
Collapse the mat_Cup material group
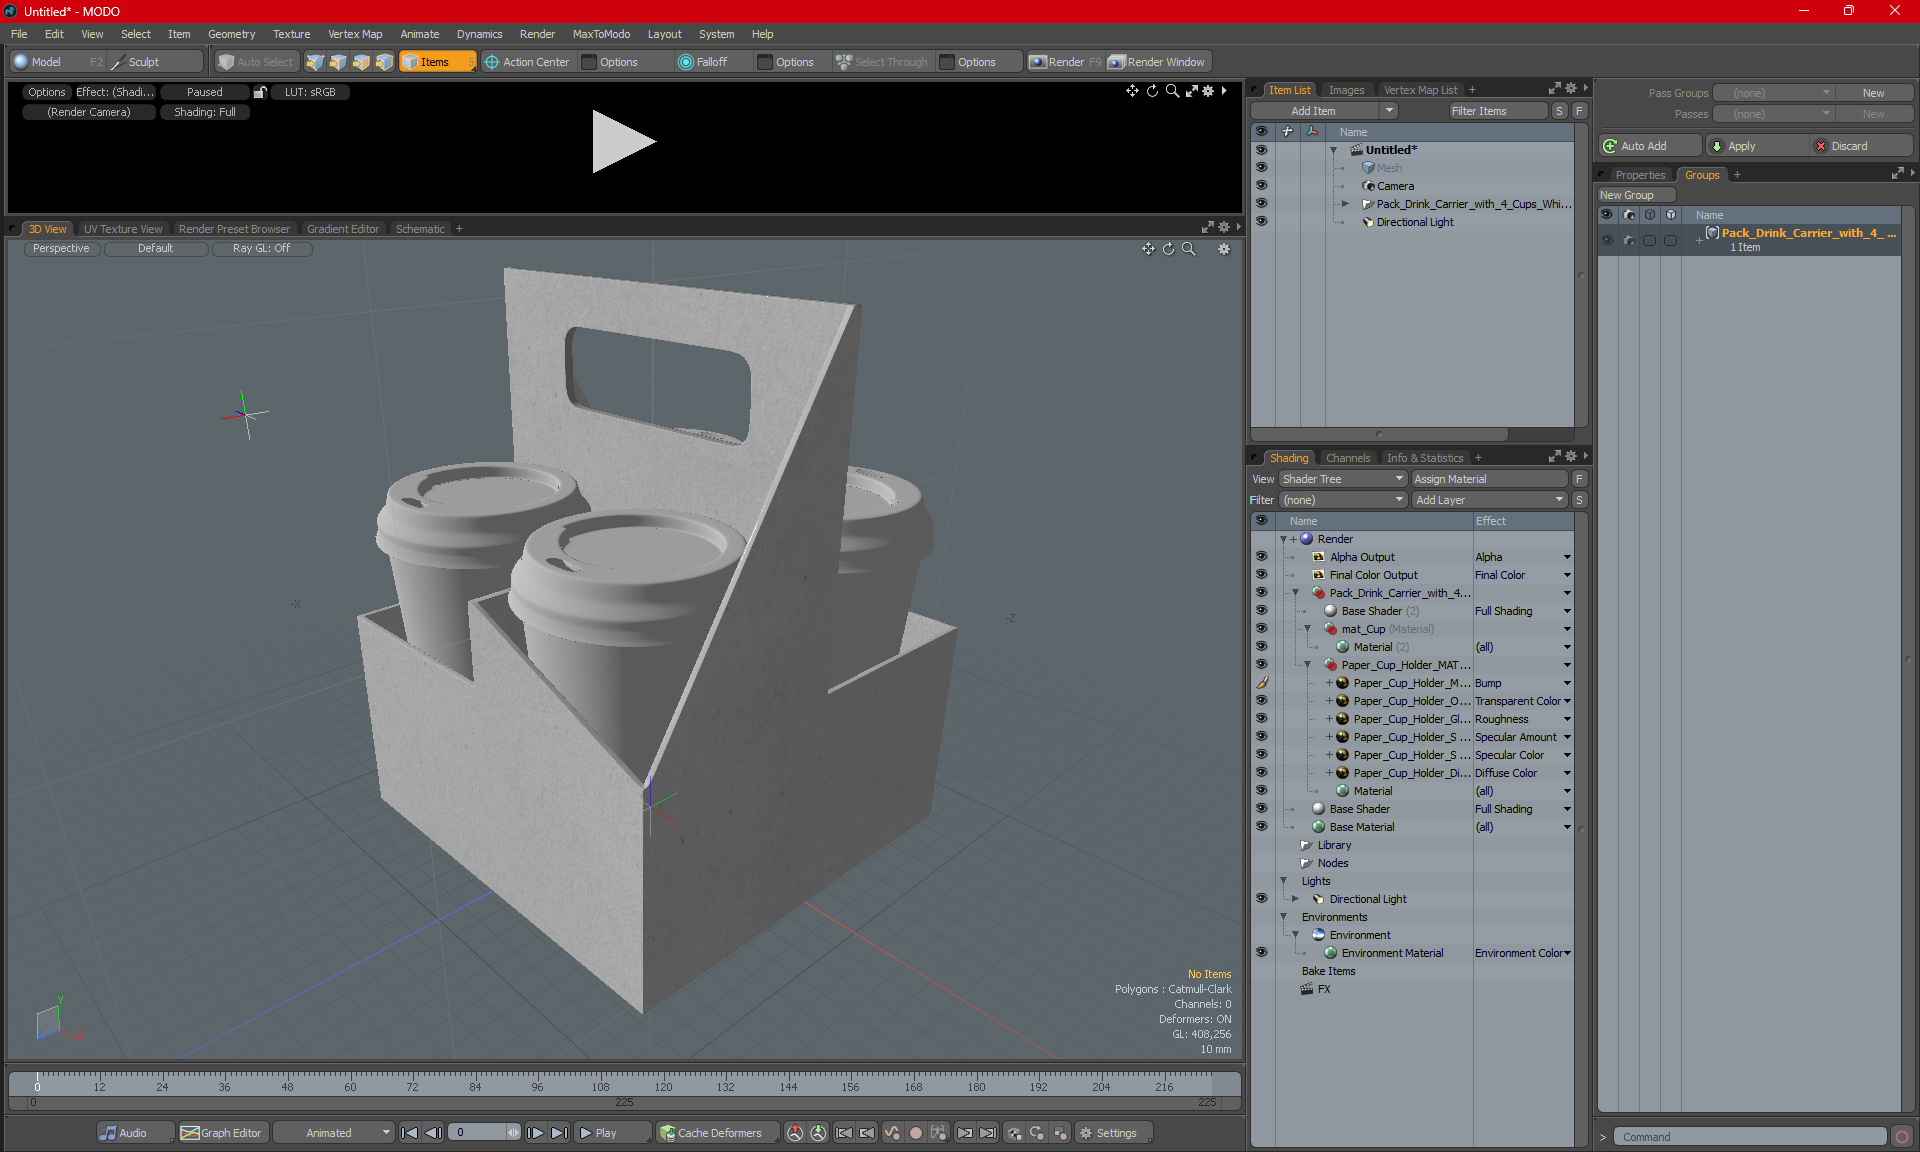[1307, 629]
